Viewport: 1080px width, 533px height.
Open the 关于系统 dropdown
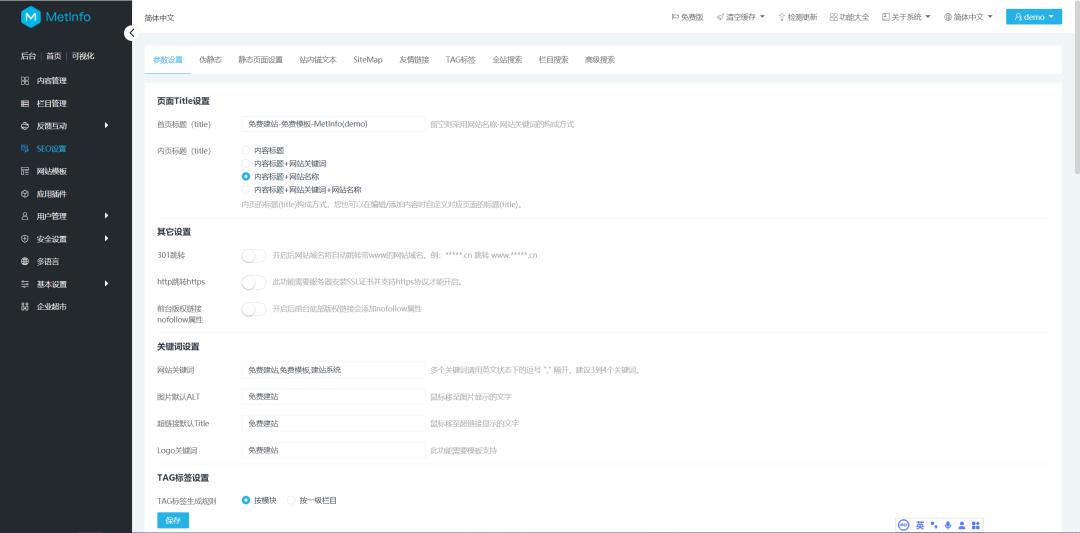pos(906,17)
